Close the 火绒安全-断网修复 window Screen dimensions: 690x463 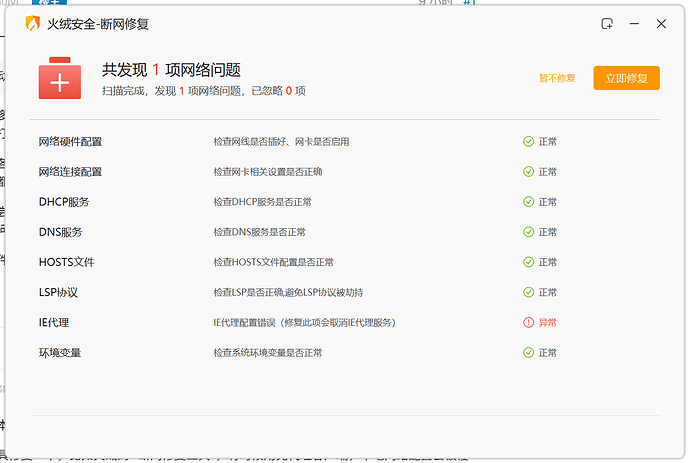coord(661,24)
